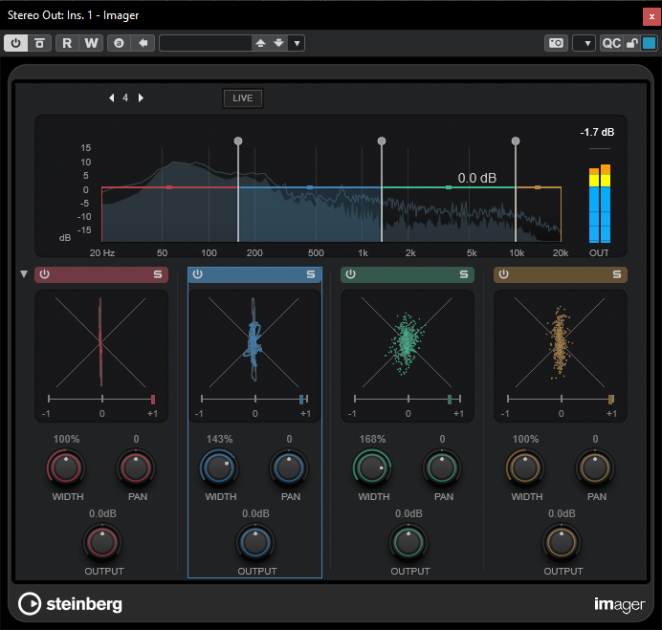Image resolution: width=662 pixels, height=630 pixels.
Task: Increase band count with right arrow
Action: (141, 98)
